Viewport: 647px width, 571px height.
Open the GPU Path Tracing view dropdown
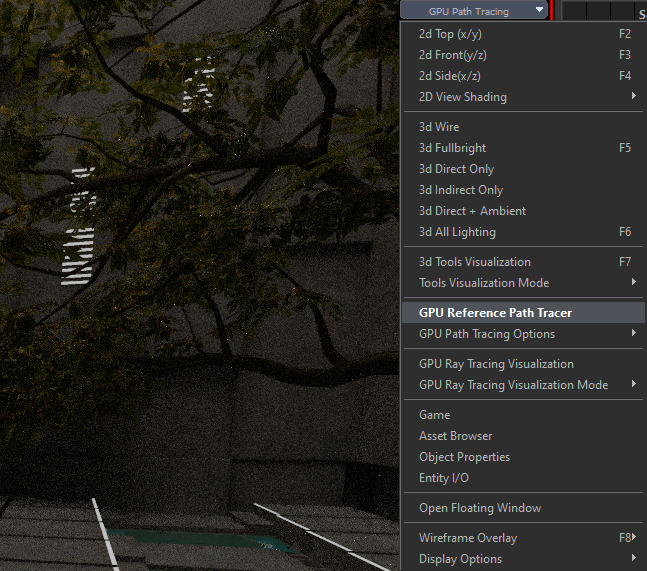pos(474,11)
